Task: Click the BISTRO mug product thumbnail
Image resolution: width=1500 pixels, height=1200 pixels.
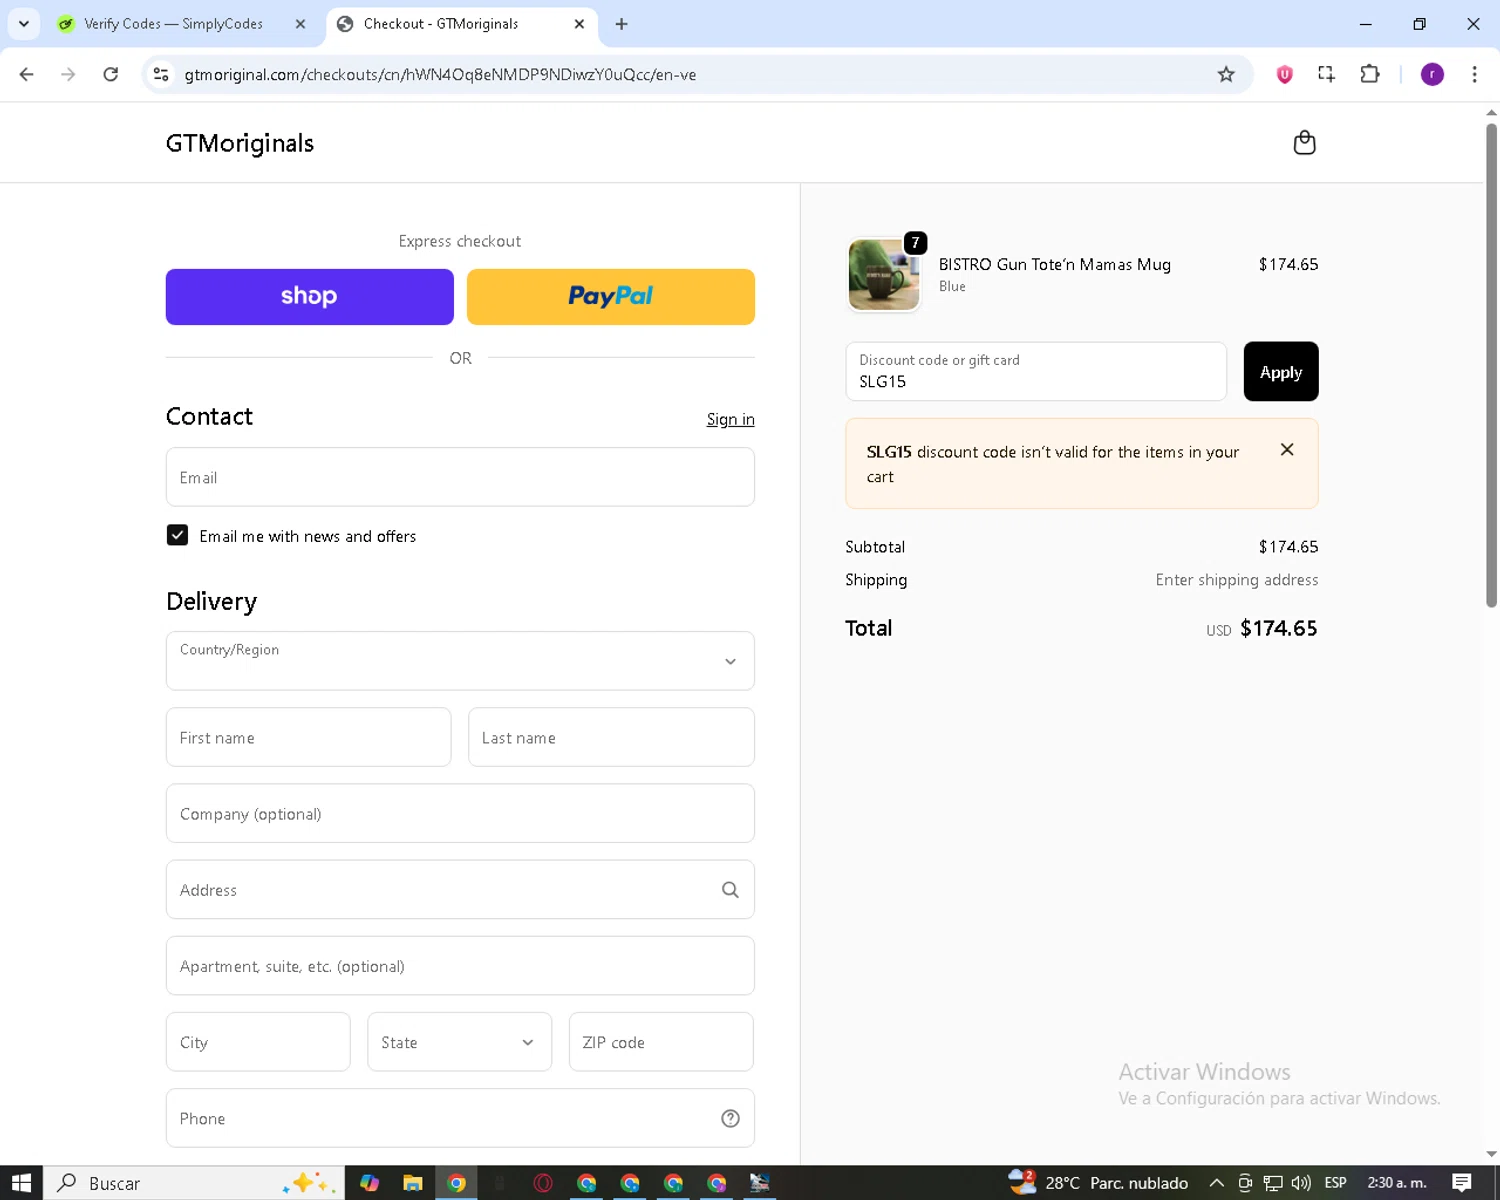Action: click(x=884, y=274)
